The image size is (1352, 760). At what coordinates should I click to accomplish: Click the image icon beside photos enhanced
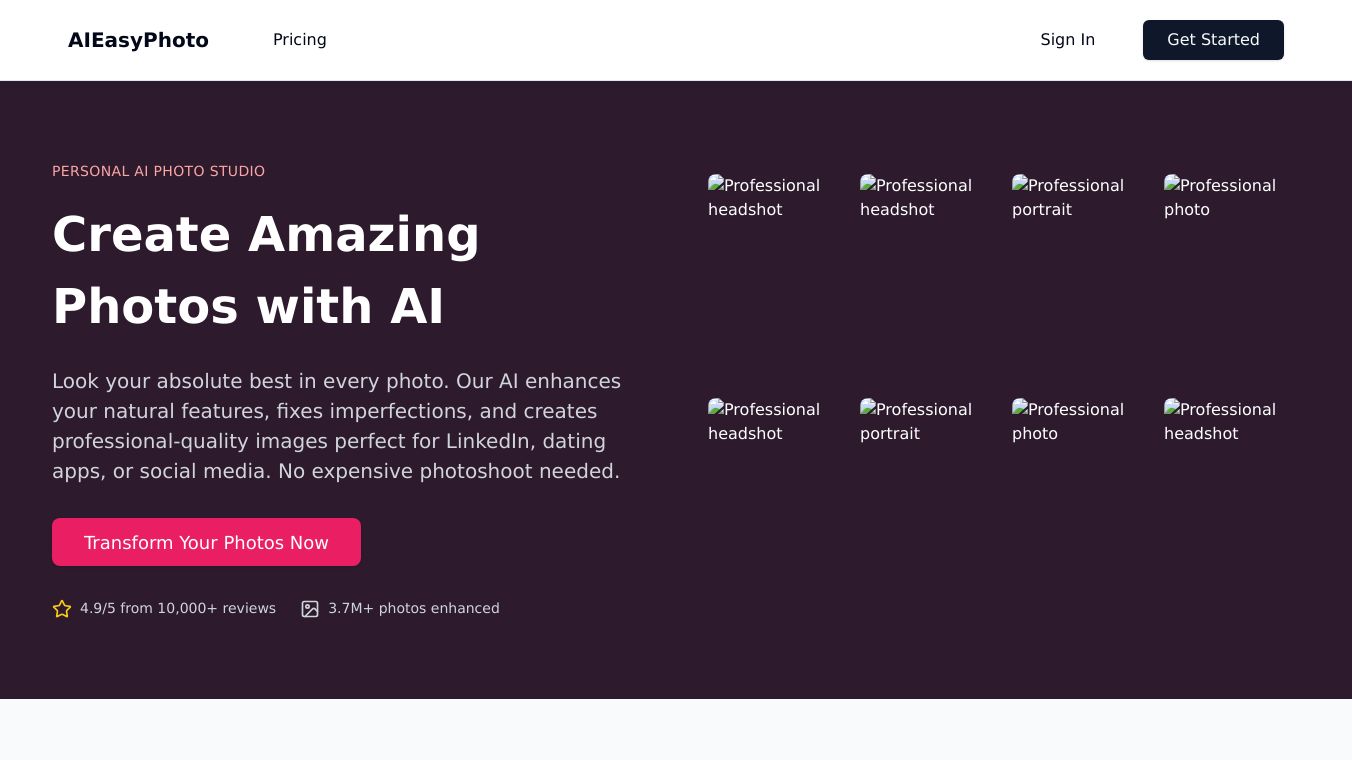(310, 609)
